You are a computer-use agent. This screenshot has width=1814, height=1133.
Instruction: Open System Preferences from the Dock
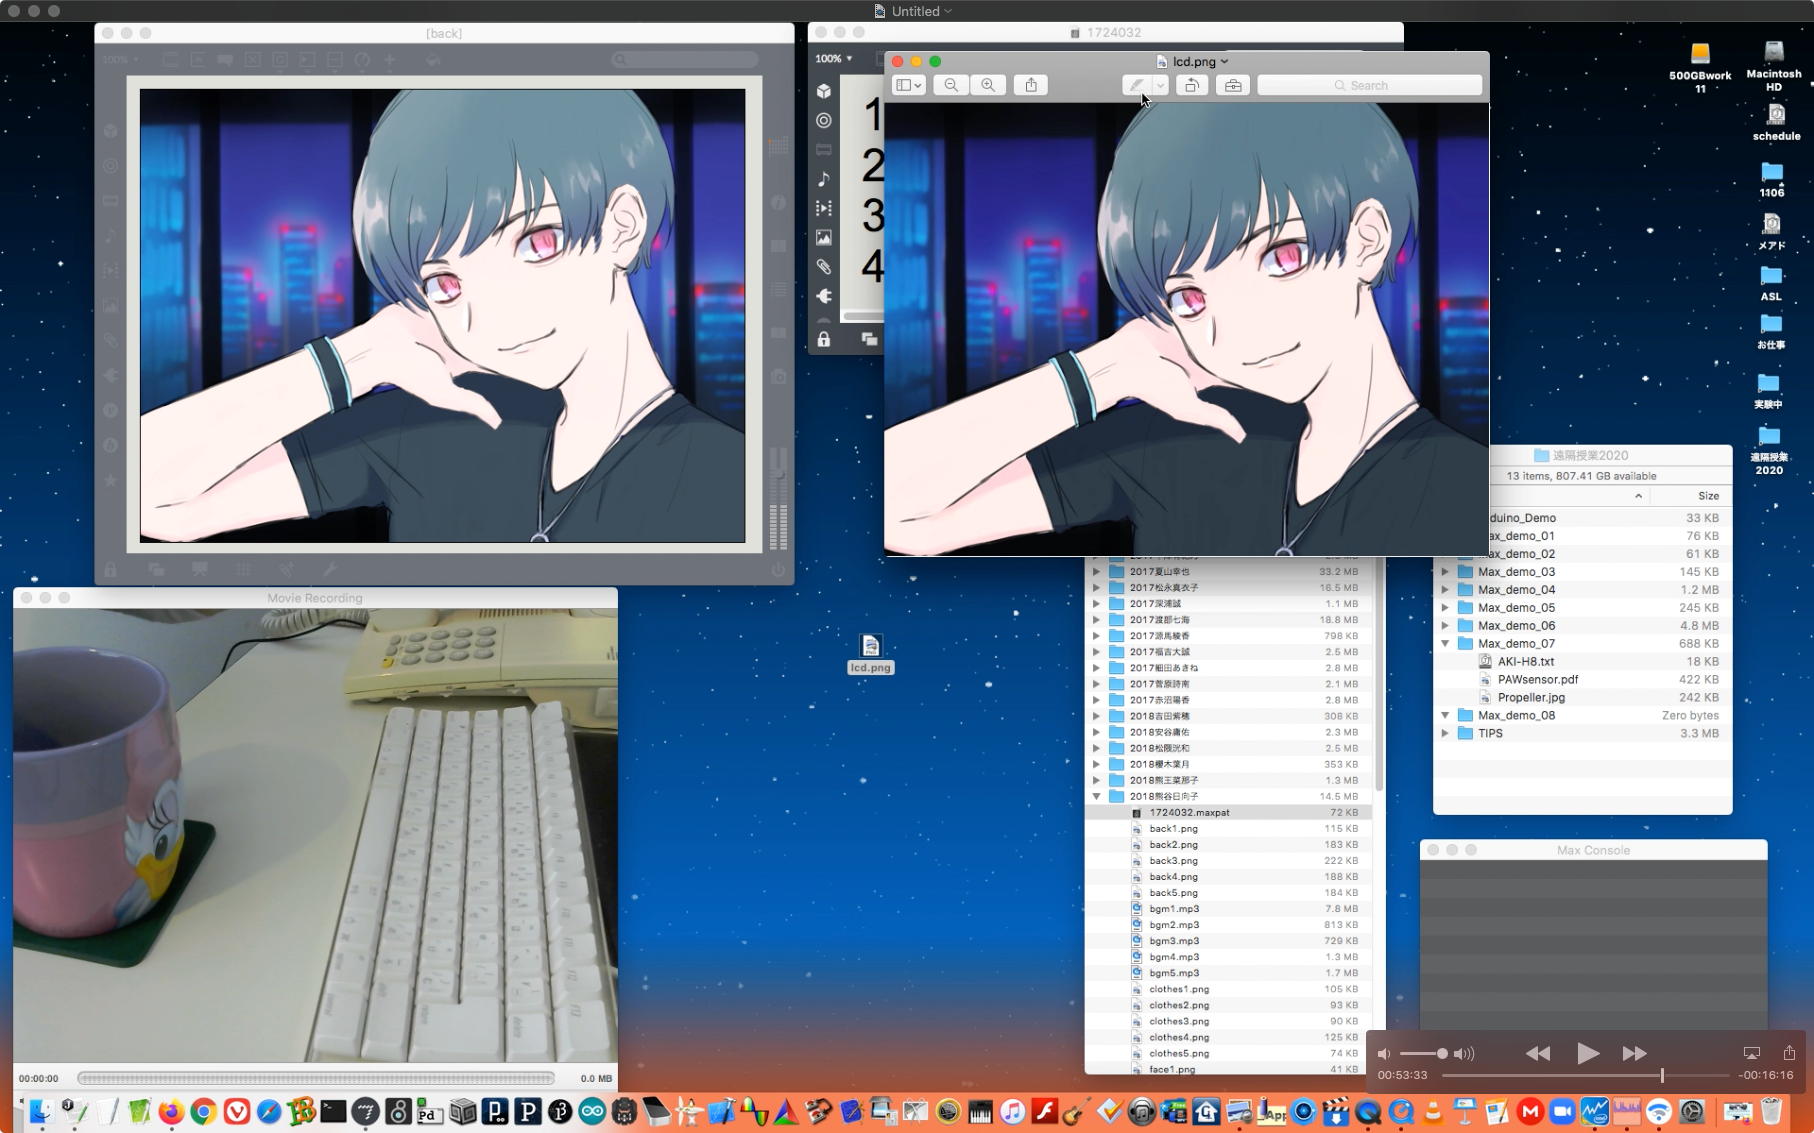pos(1692,1111)
